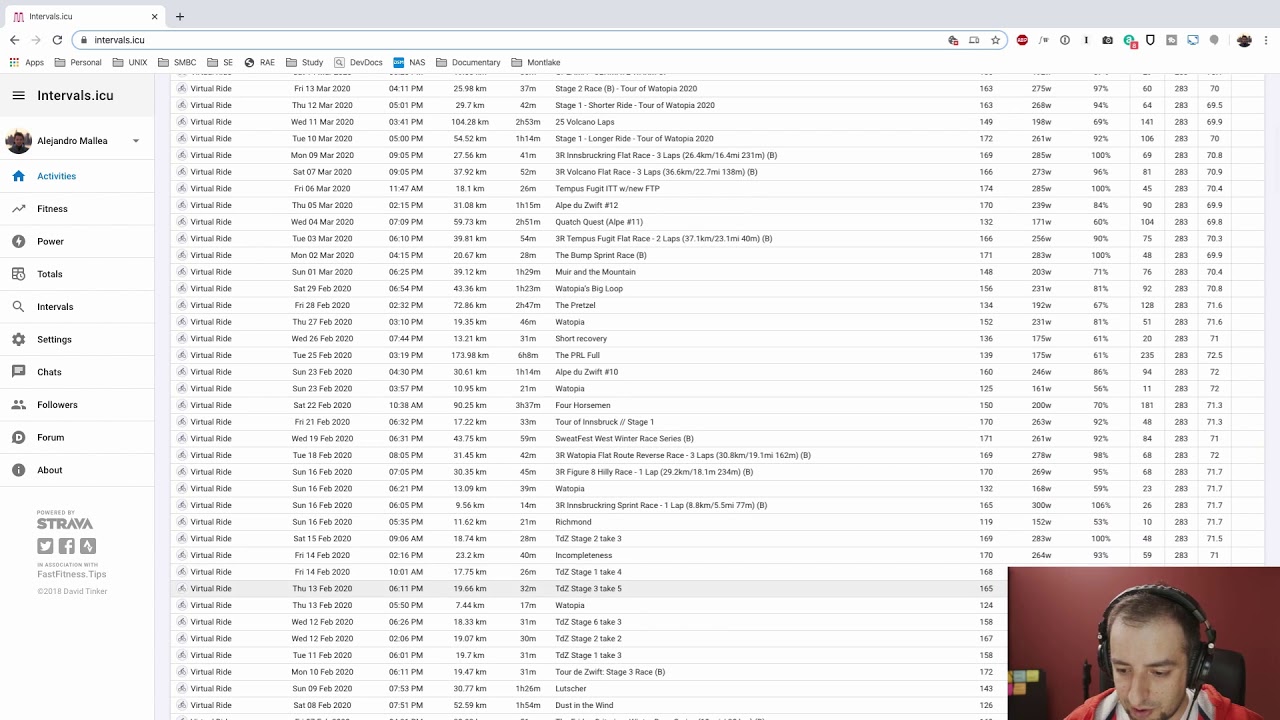Open the Activities page from sidebar
The width and height of the screenshot is (1280, 720).
click(x=56, y=176)
